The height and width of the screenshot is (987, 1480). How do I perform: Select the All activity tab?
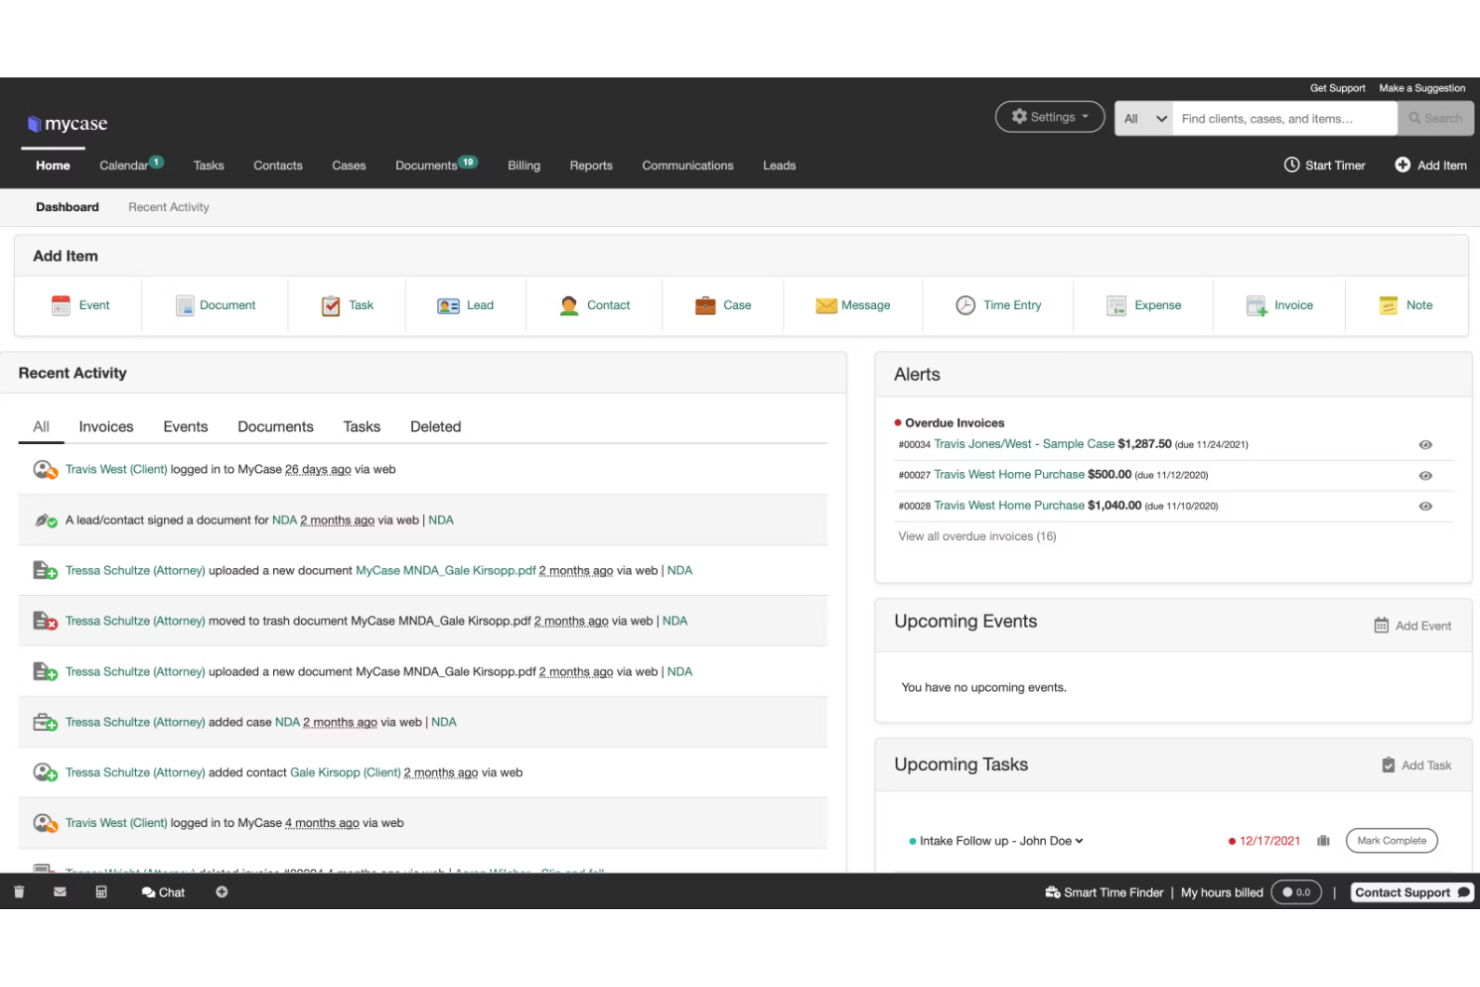point(41,427)
